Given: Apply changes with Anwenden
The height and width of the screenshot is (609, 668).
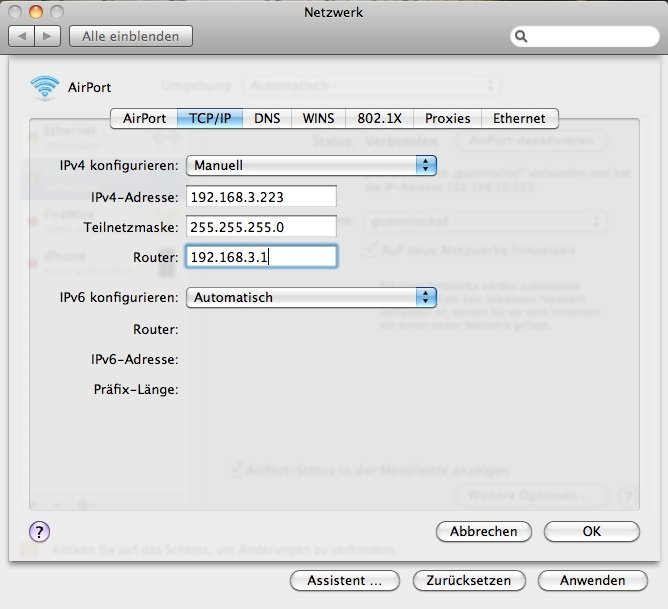Looking at the screenshot, I should (593, 580).
